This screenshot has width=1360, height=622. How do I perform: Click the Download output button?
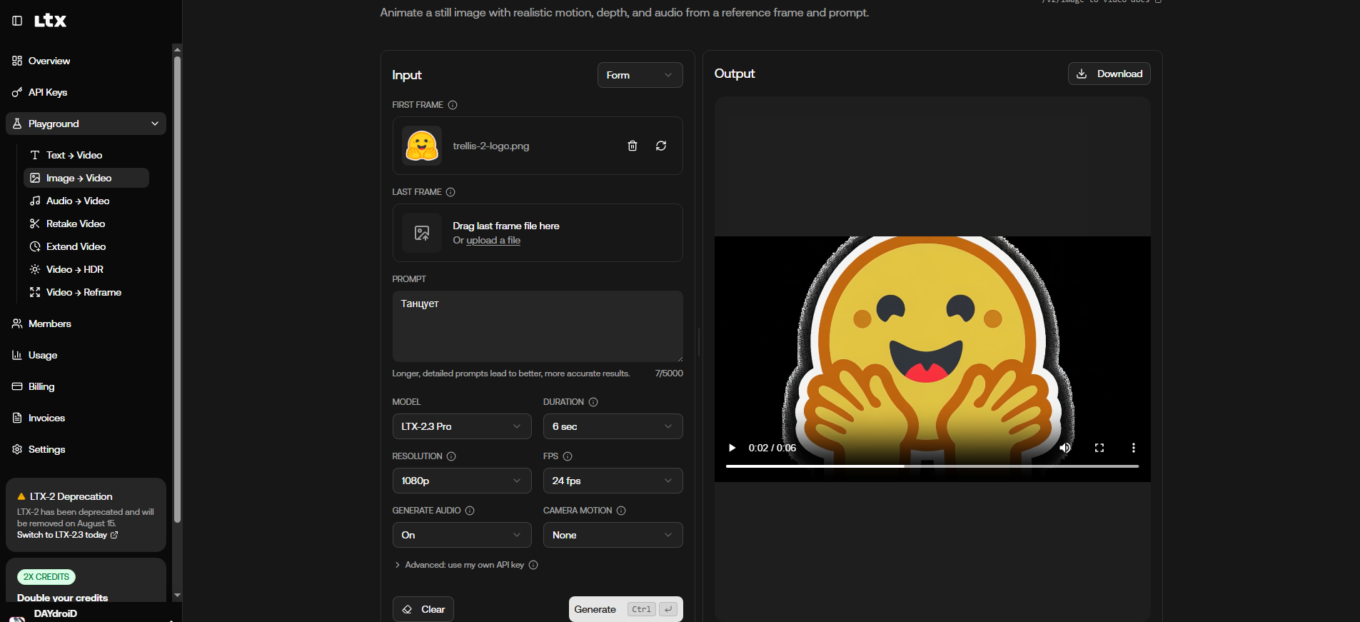(1109, 74)
